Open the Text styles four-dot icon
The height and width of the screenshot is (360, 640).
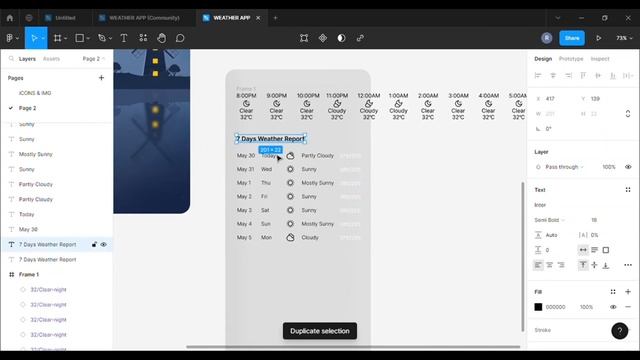[628, 190]
